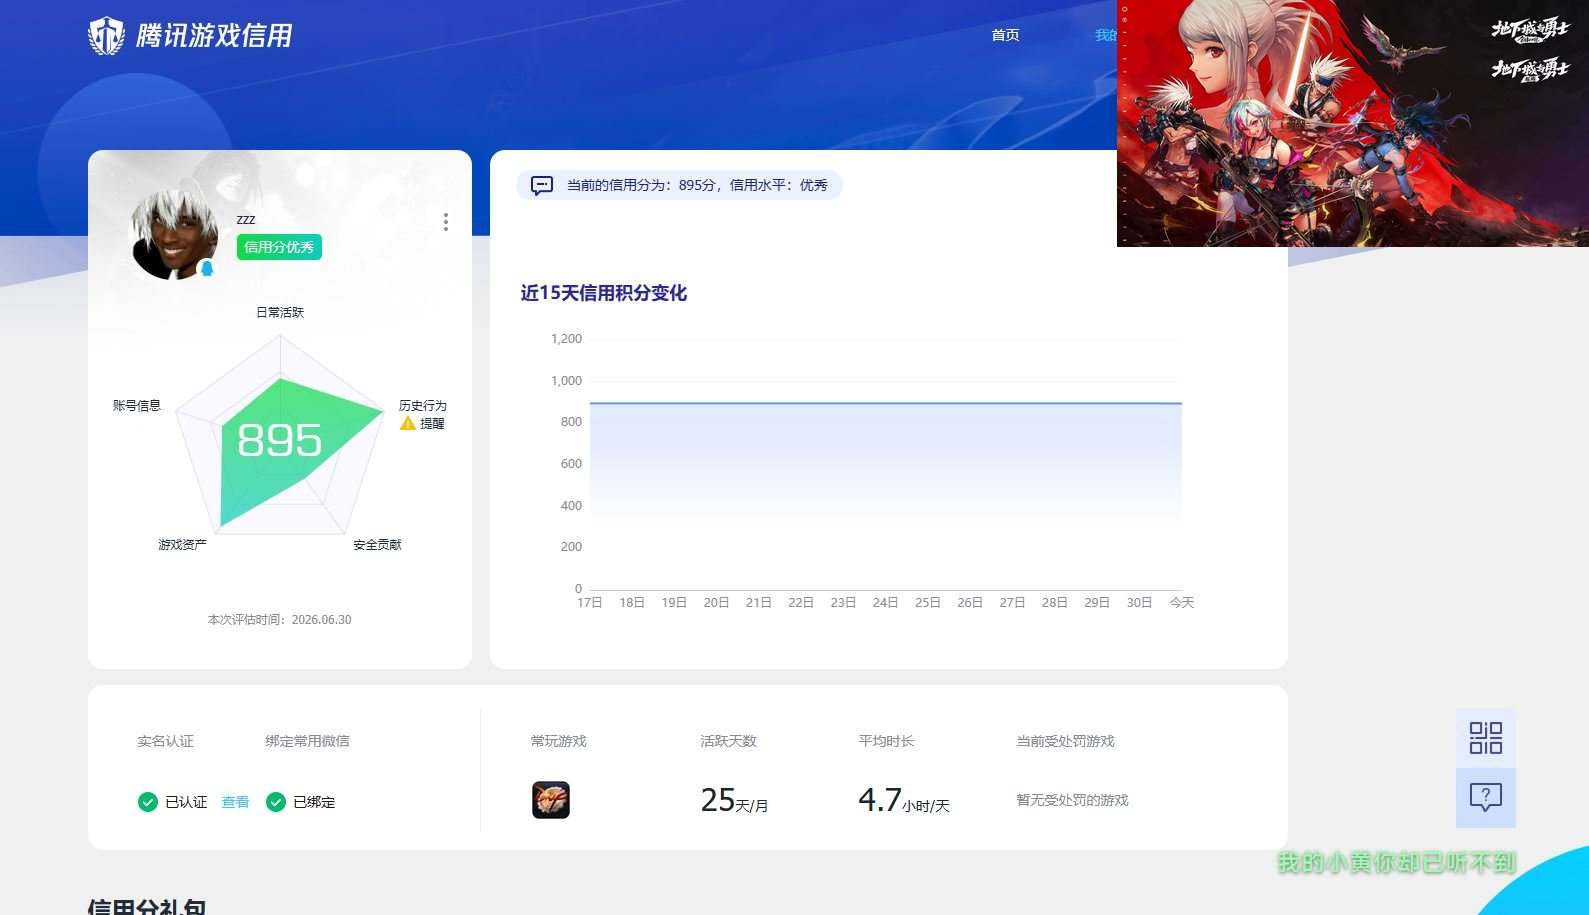Click the 安全贡献 radar label
Viewport: 1589px width, 915px height.
(377, 544)
